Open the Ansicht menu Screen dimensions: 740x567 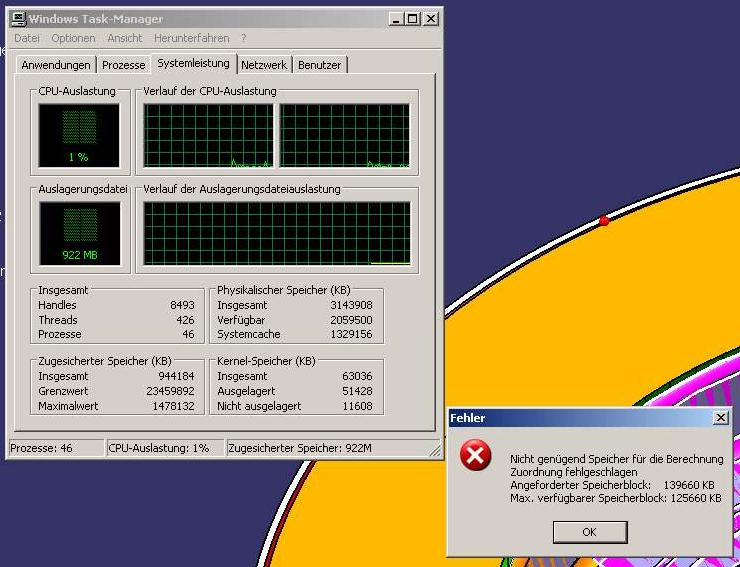125,38
